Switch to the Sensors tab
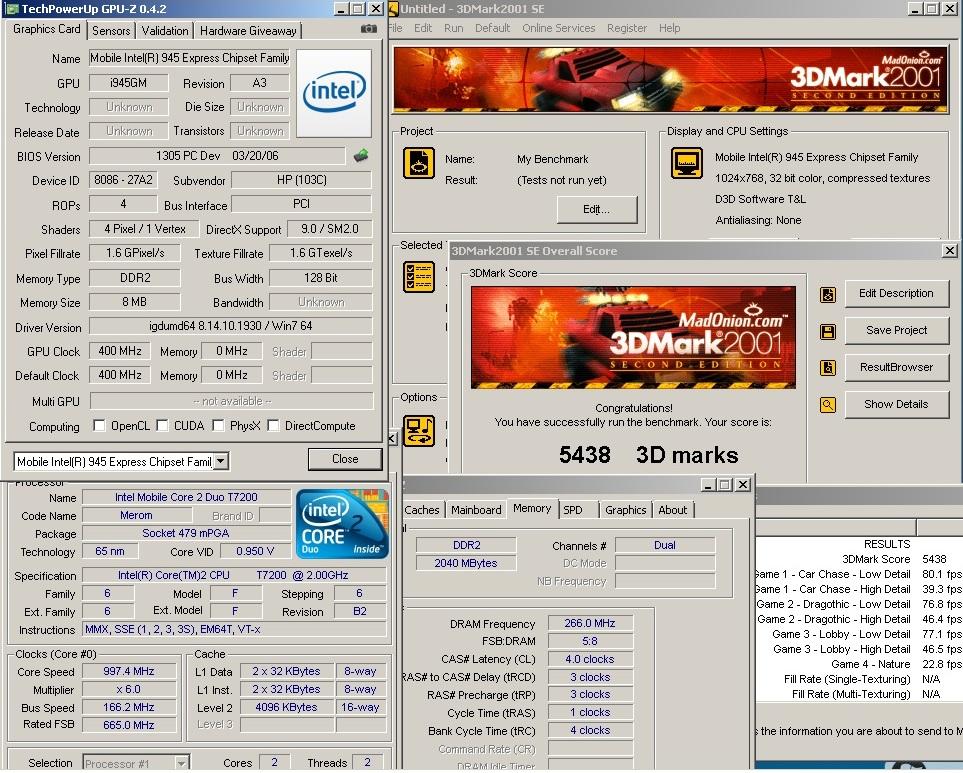 111,31
